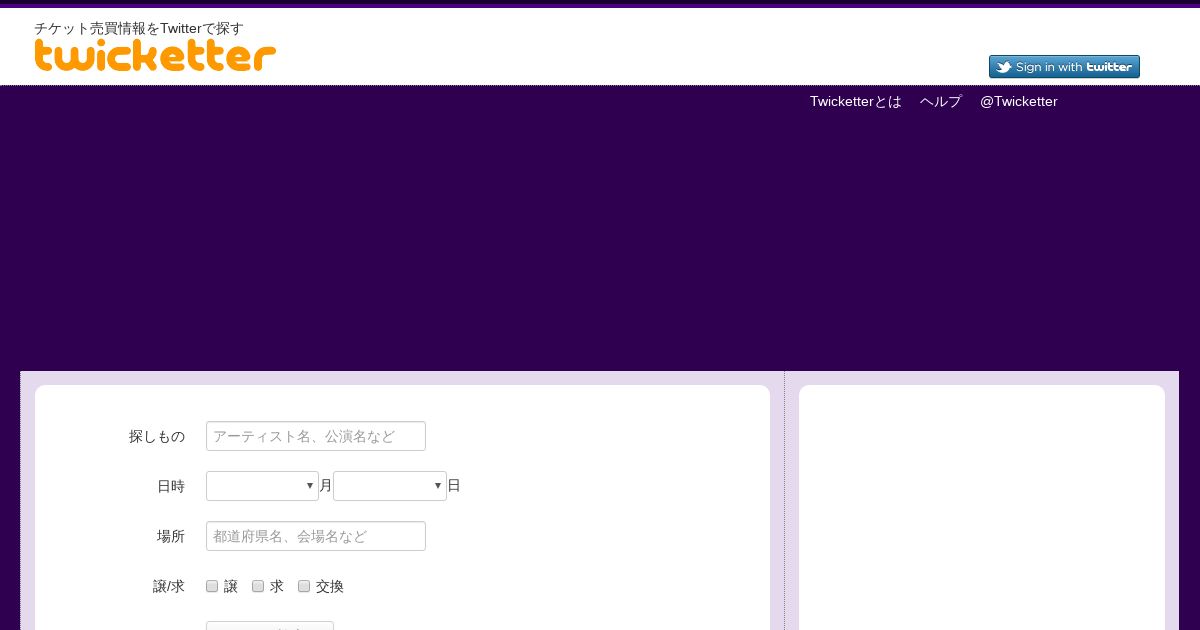
Task: Focus the 探しもの artist search field
Action: [316, 436]
